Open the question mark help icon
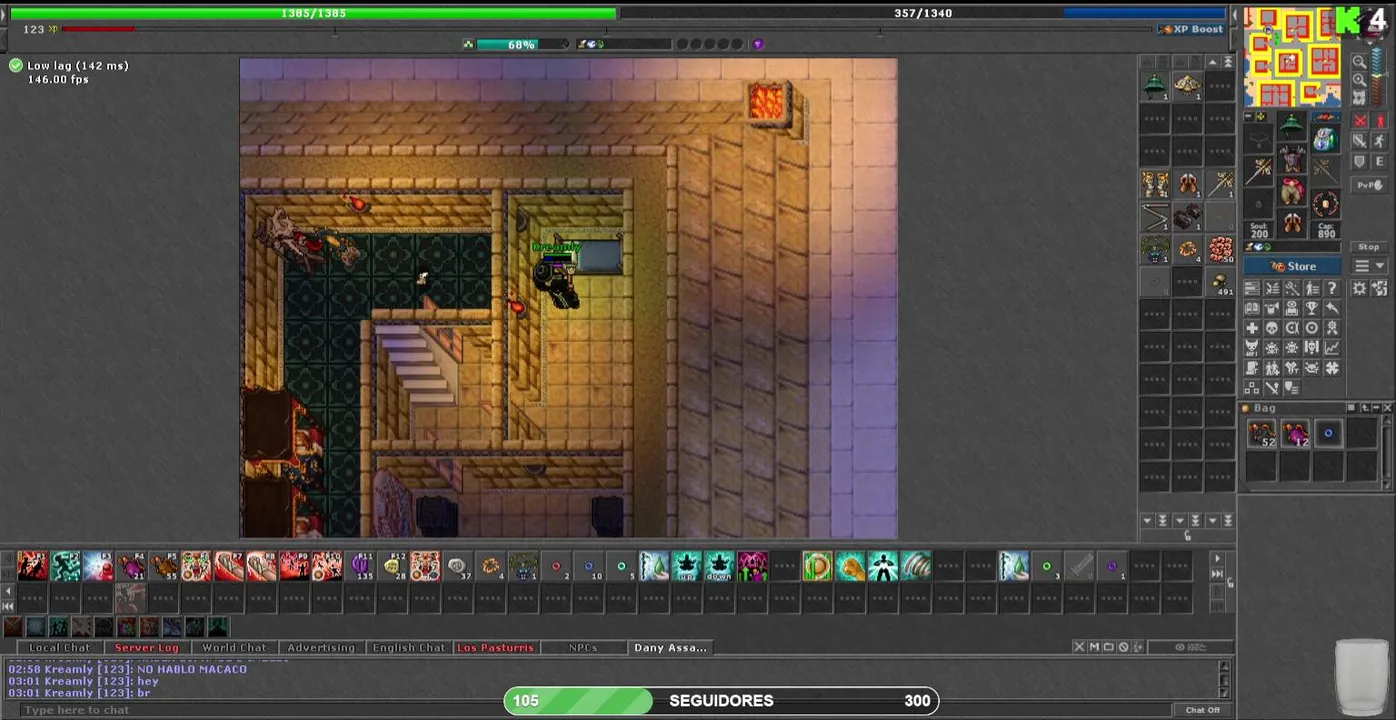This screenshot has height=720, width=1396. (1331, 288)
